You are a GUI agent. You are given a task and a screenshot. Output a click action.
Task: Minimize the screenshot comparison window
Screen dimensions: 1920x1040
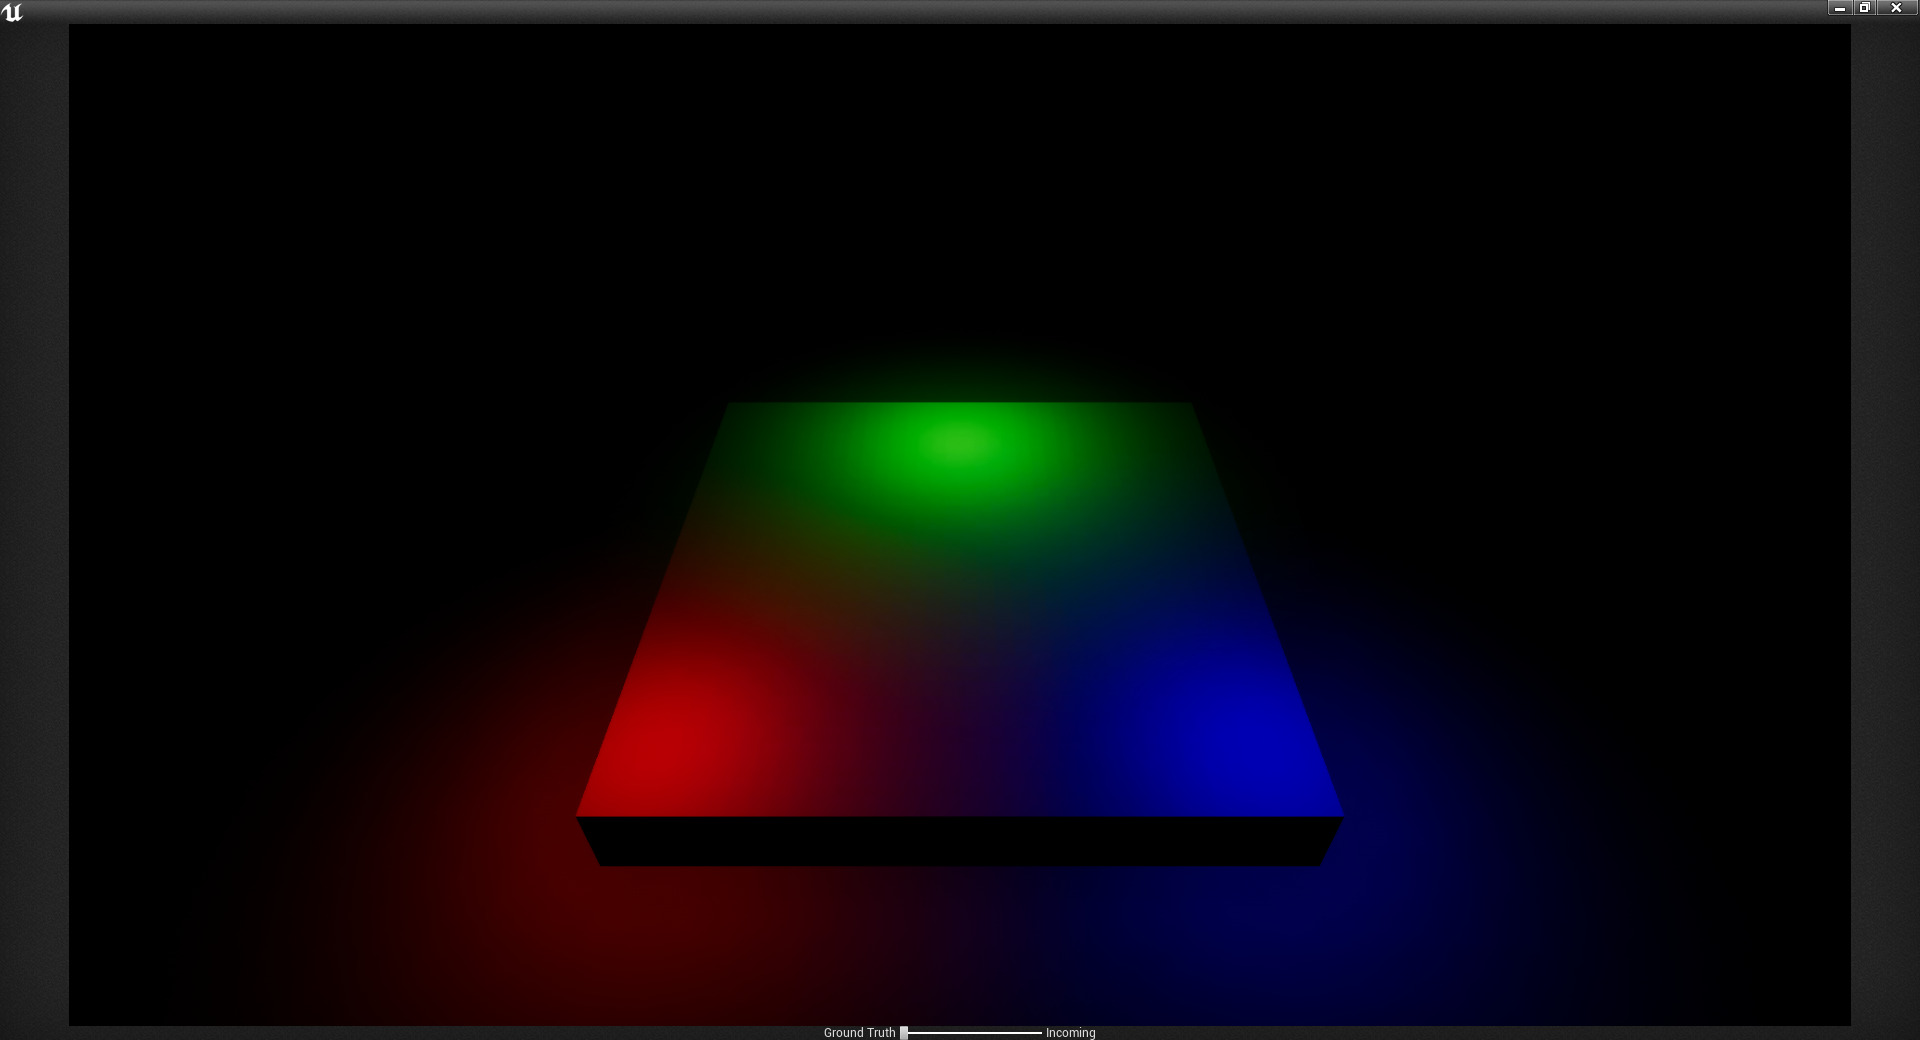(1840, 8)
